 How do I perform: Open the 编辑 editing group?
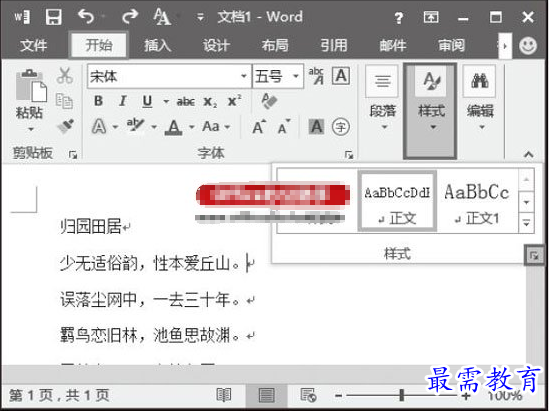[480, 98]
